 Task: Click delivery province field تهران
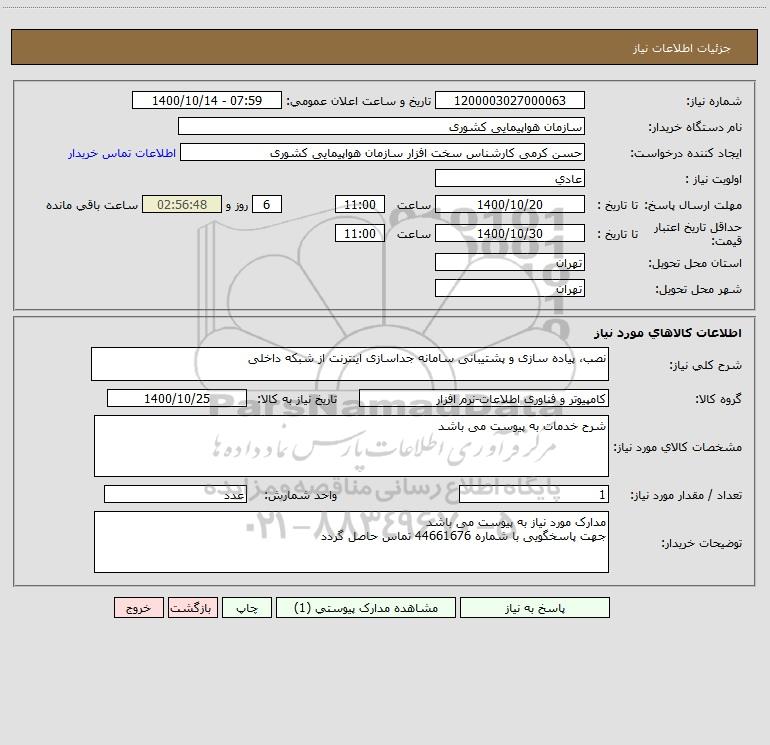[x=510, y=262]
